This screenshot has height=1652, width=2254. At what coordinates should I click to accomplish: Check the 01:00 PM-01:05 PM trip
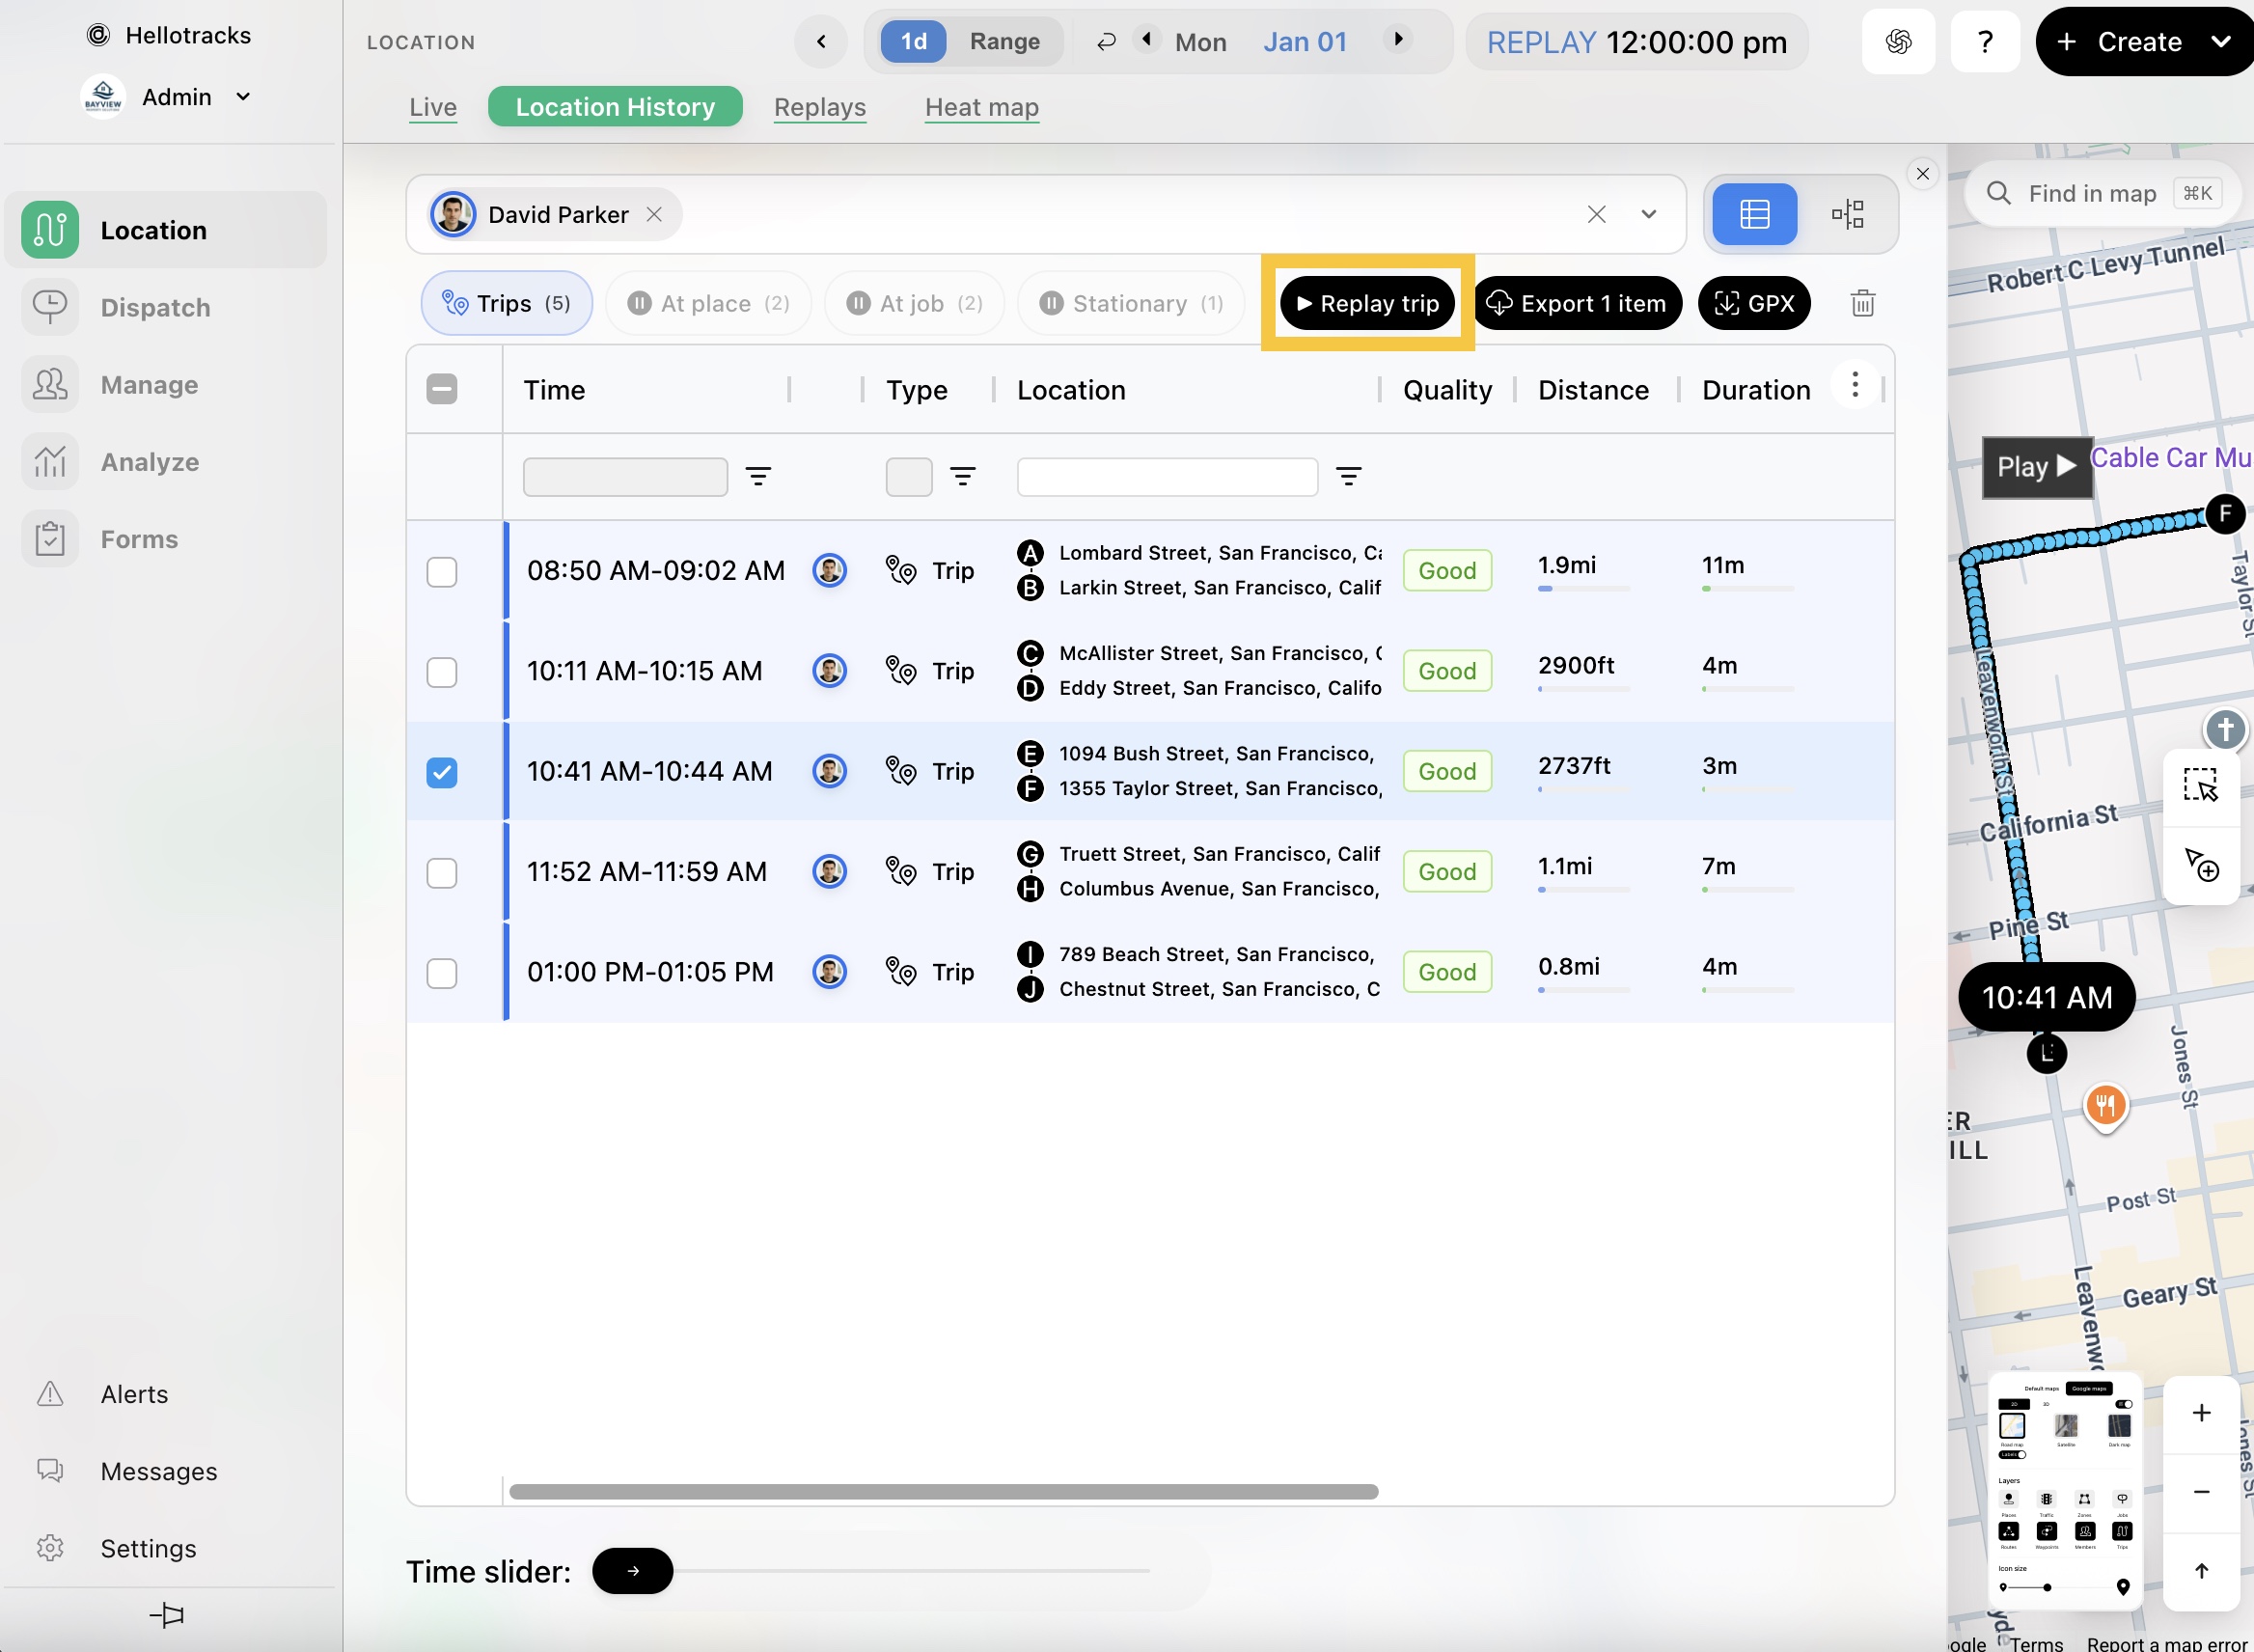(x=441, y=972)
